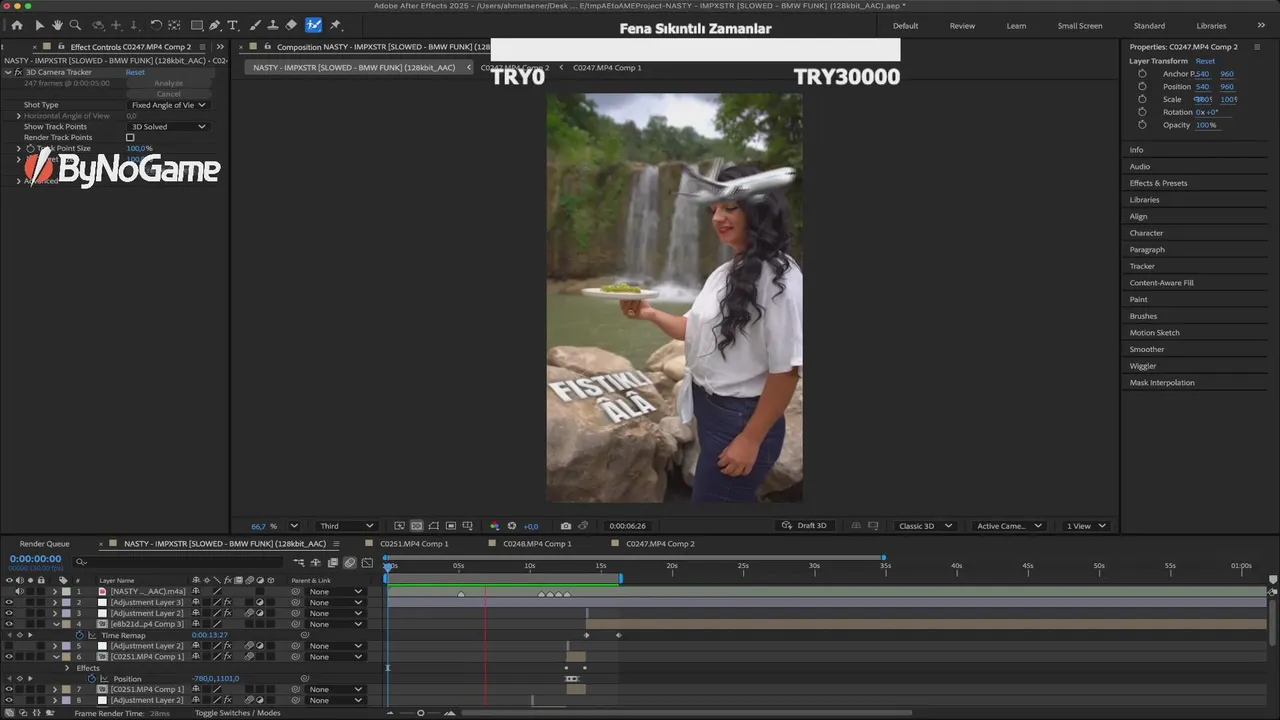Click the highlighted Roto Brush tool

tap(314, 25)
